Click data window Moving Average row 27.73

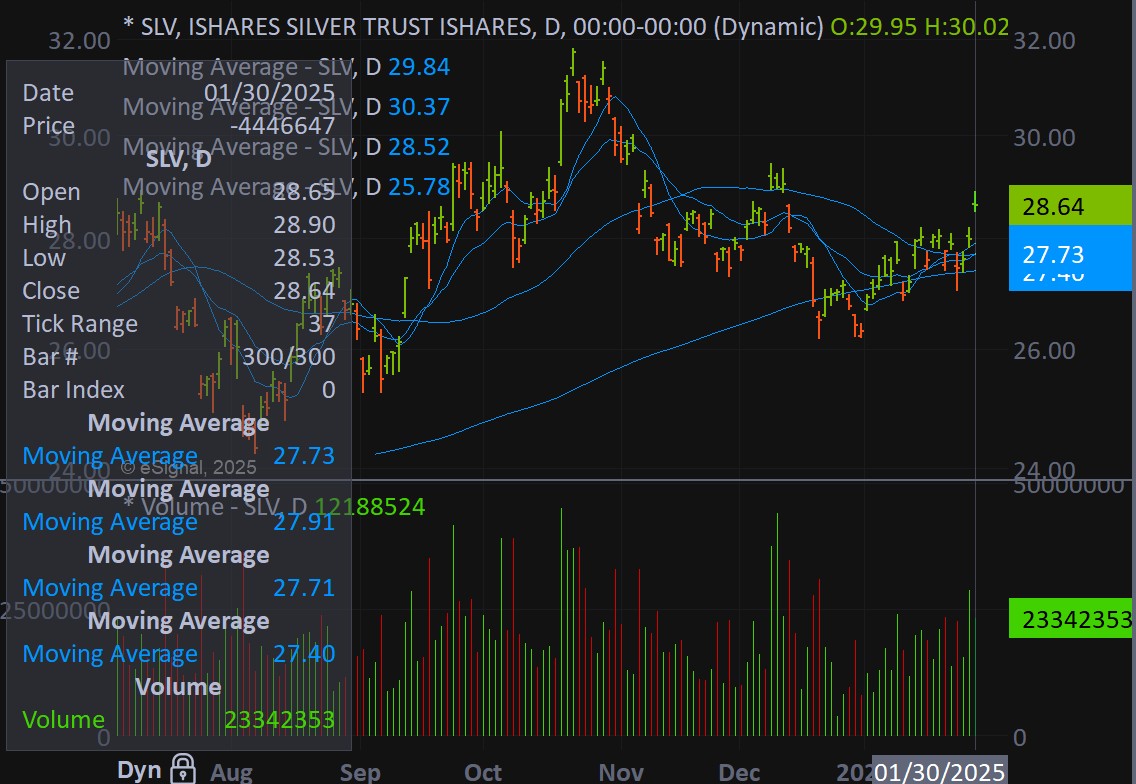(x=179, y=456)
